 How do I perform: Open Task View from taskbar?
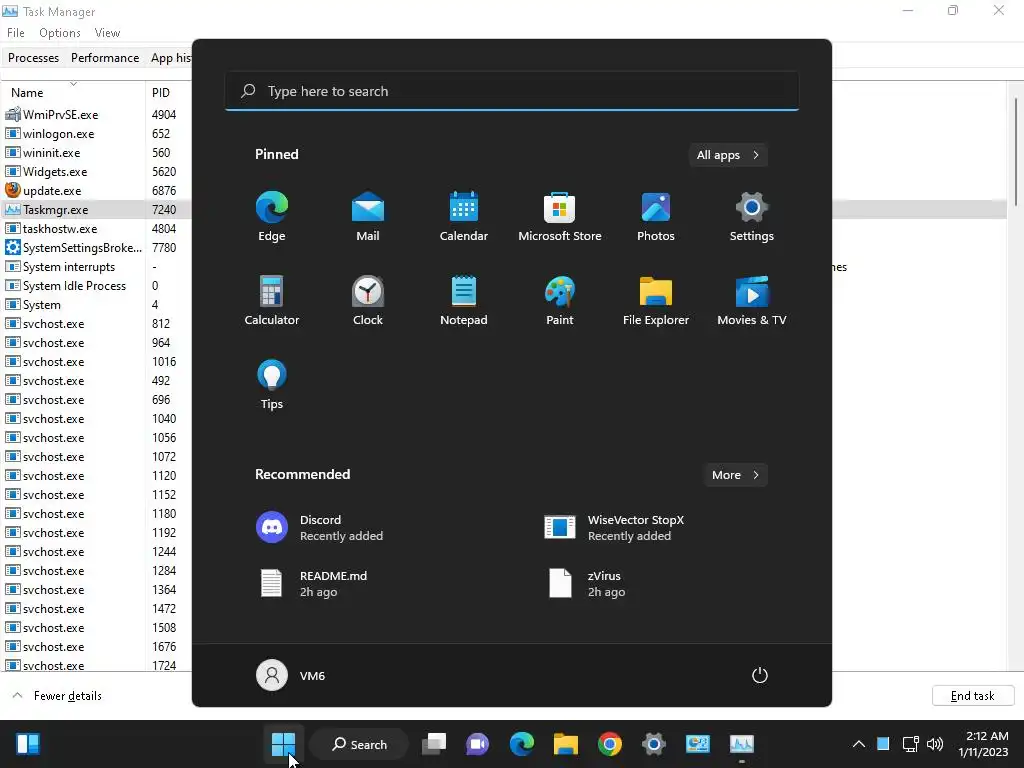434,744
